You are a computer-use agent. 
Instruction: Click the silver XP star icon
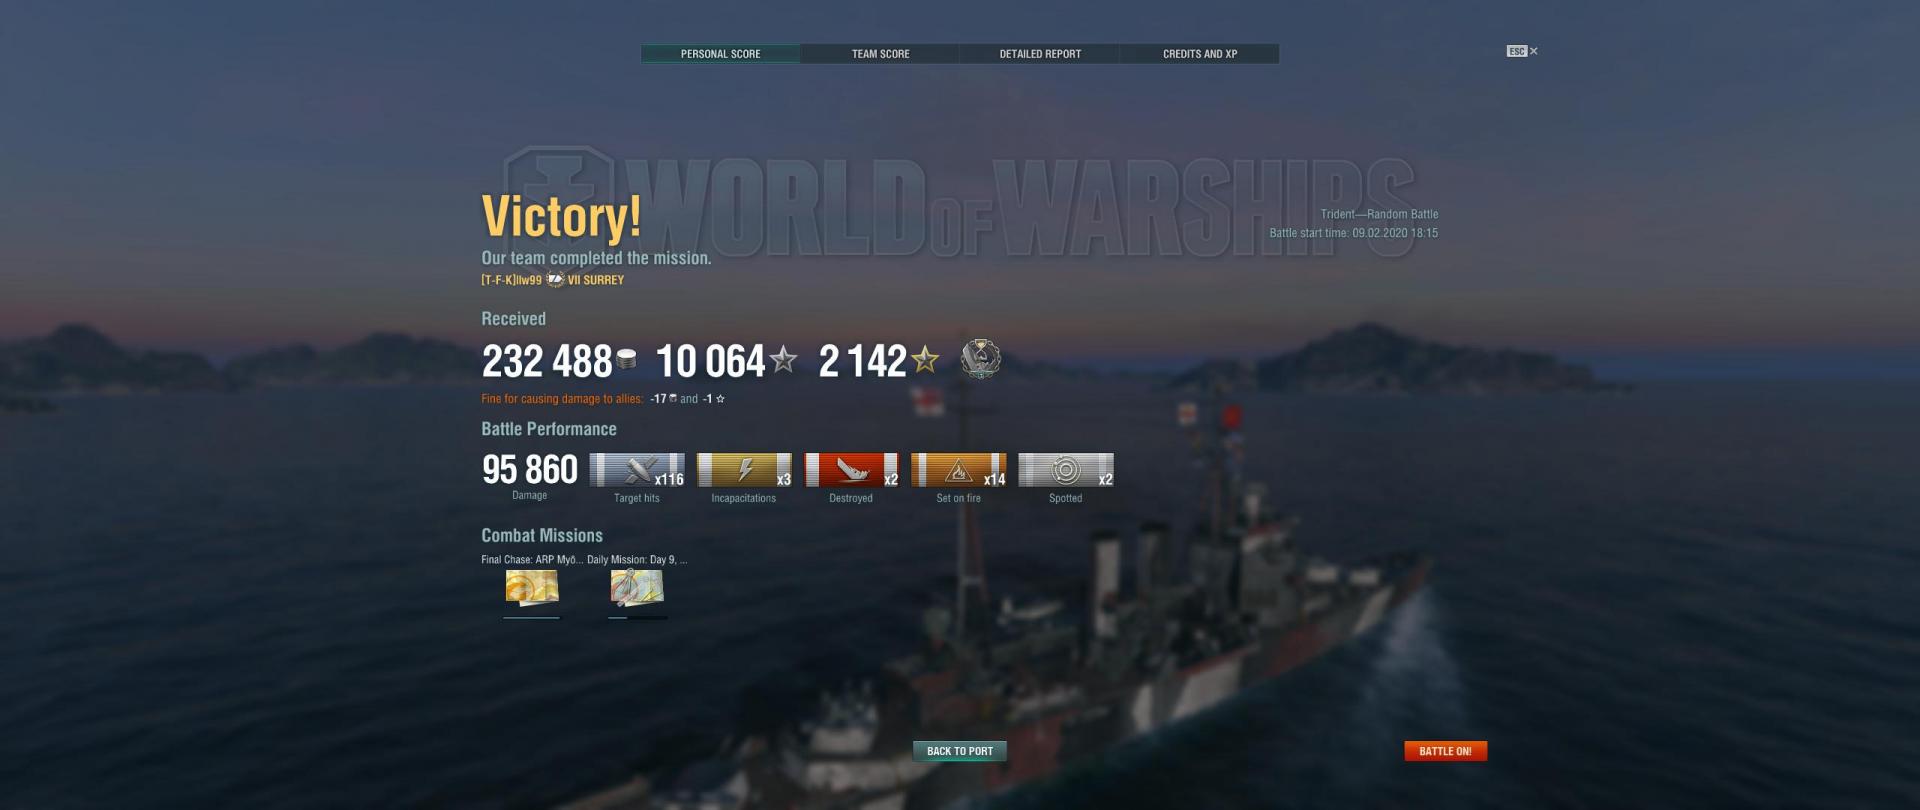(x=784, y=359)
